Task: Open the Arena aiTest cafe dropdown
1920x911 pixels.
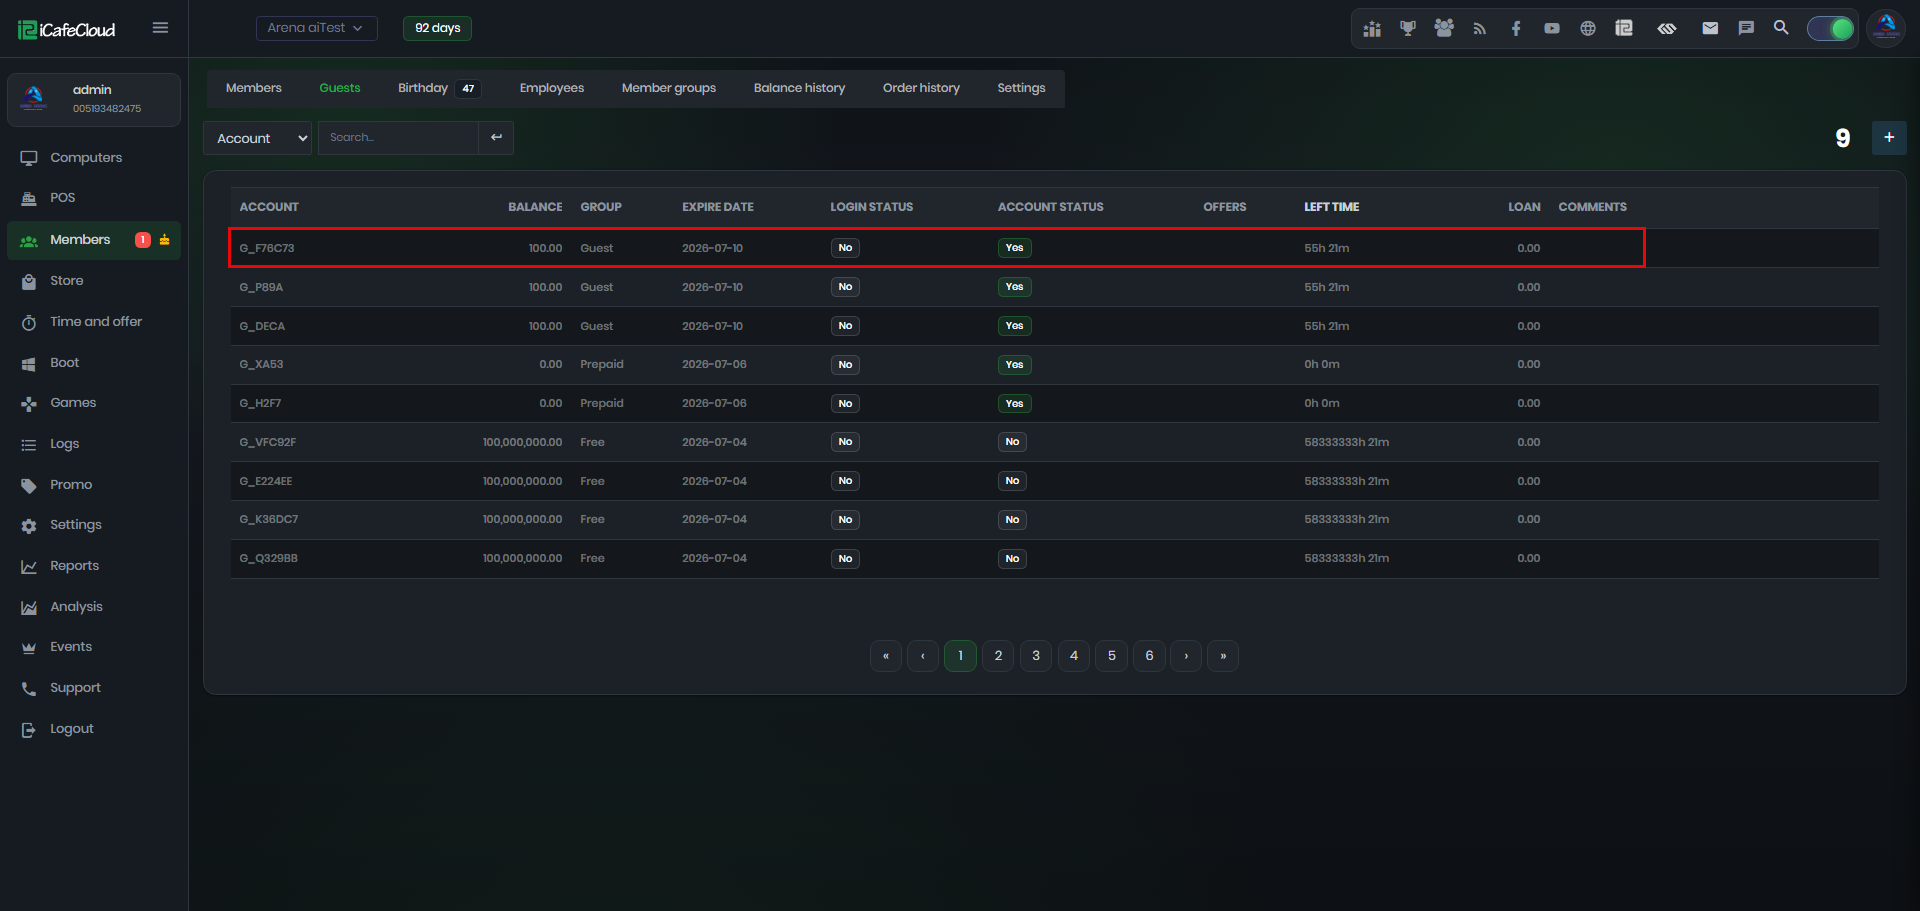Action: (x=316, y=28)
